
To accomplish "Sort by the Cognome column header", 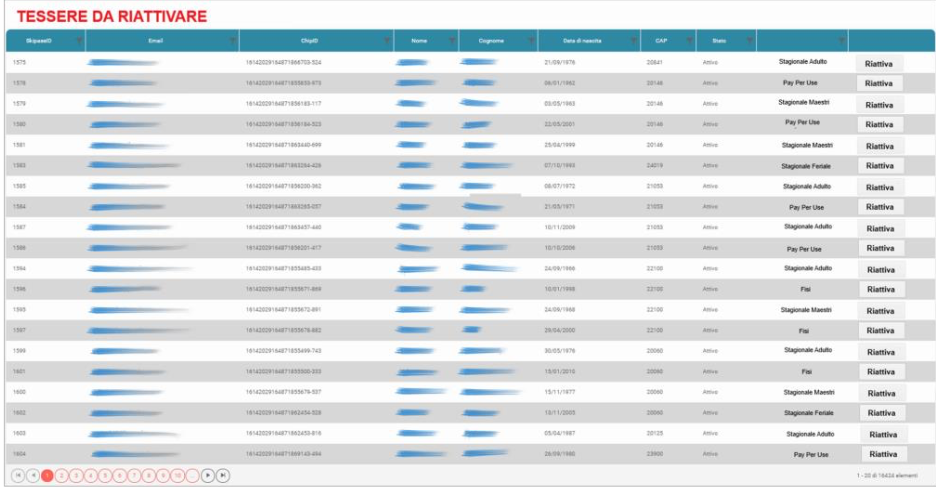I will [491, 41].
